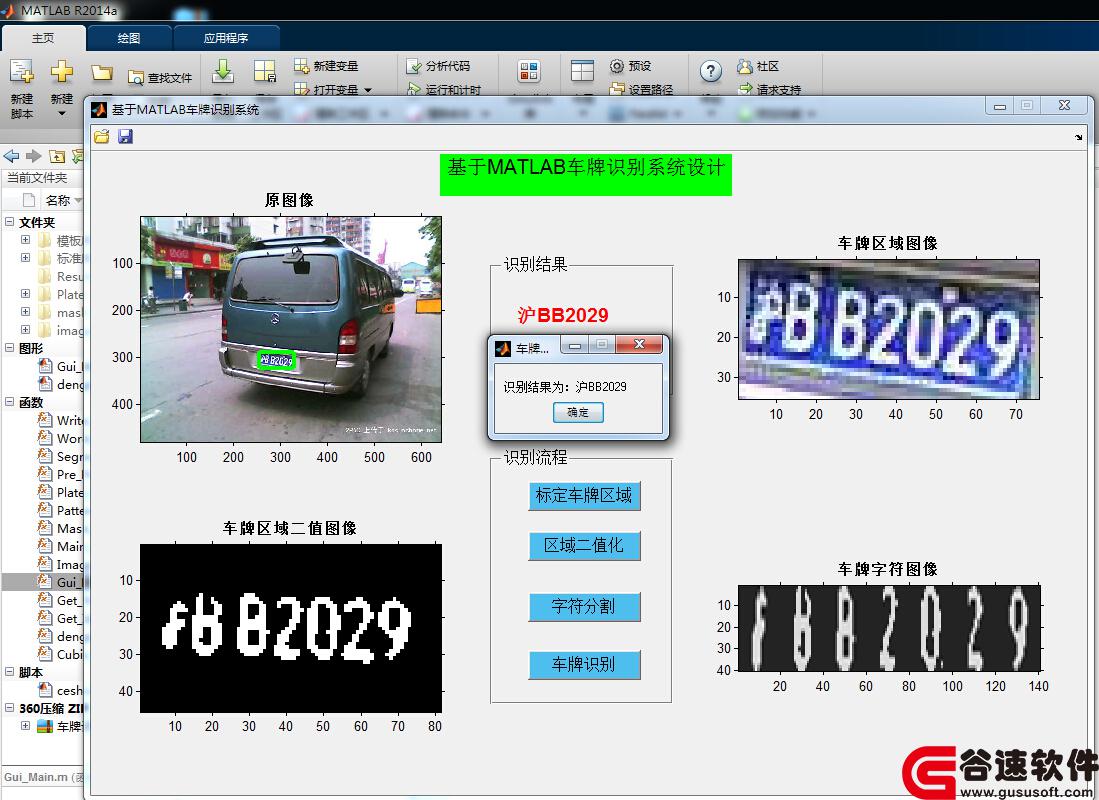This screenshot has width=1099, height=800.
Task: Expand the imag folder node
Action: (x=25, y=330)
